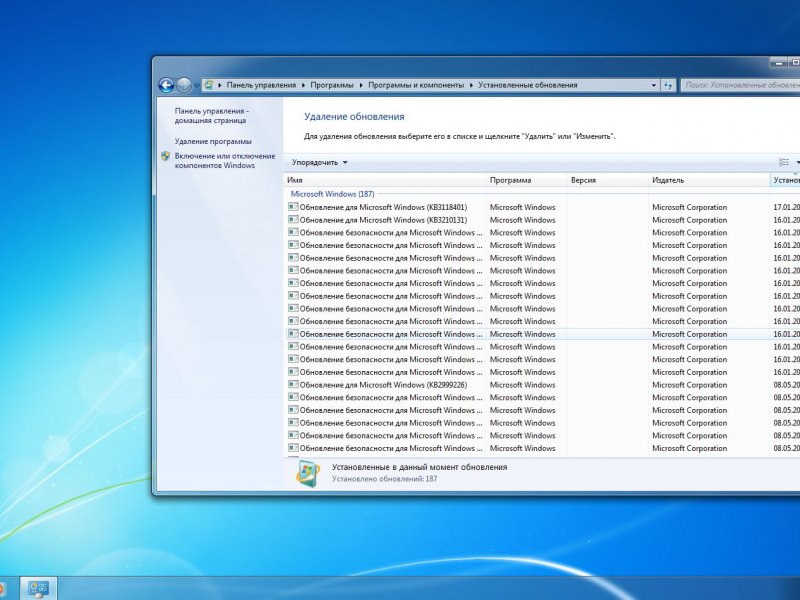This screenshot has width=800, height=600.
Task: Select 'Панель управления' breadcrumb
Action: (x=261, y=85)
